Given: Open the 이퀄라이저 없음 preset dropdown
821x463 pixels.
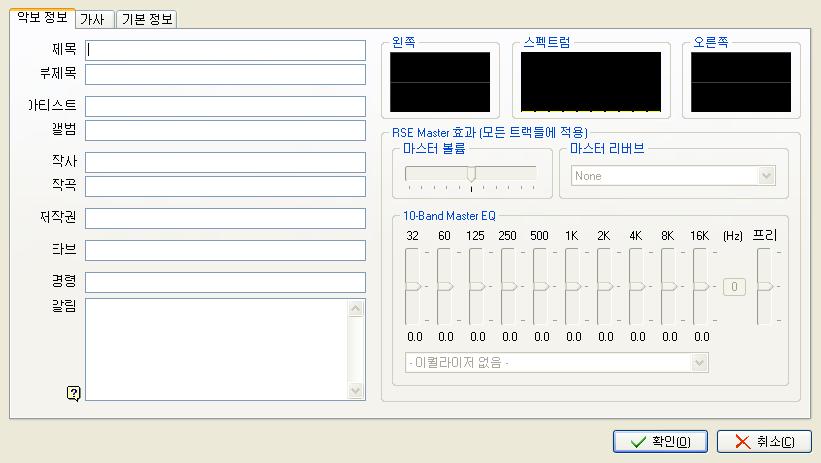Looking at the screenshot, I should pos(557,362).
